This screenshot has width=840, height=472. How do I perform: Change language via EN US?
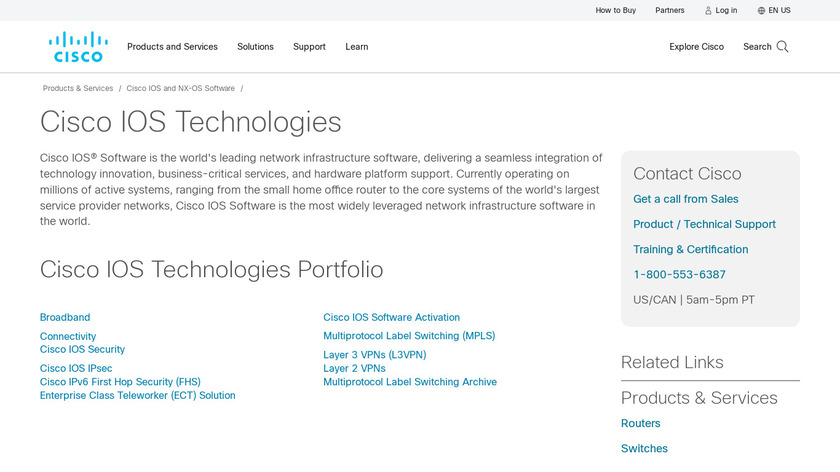click(779, 10)
